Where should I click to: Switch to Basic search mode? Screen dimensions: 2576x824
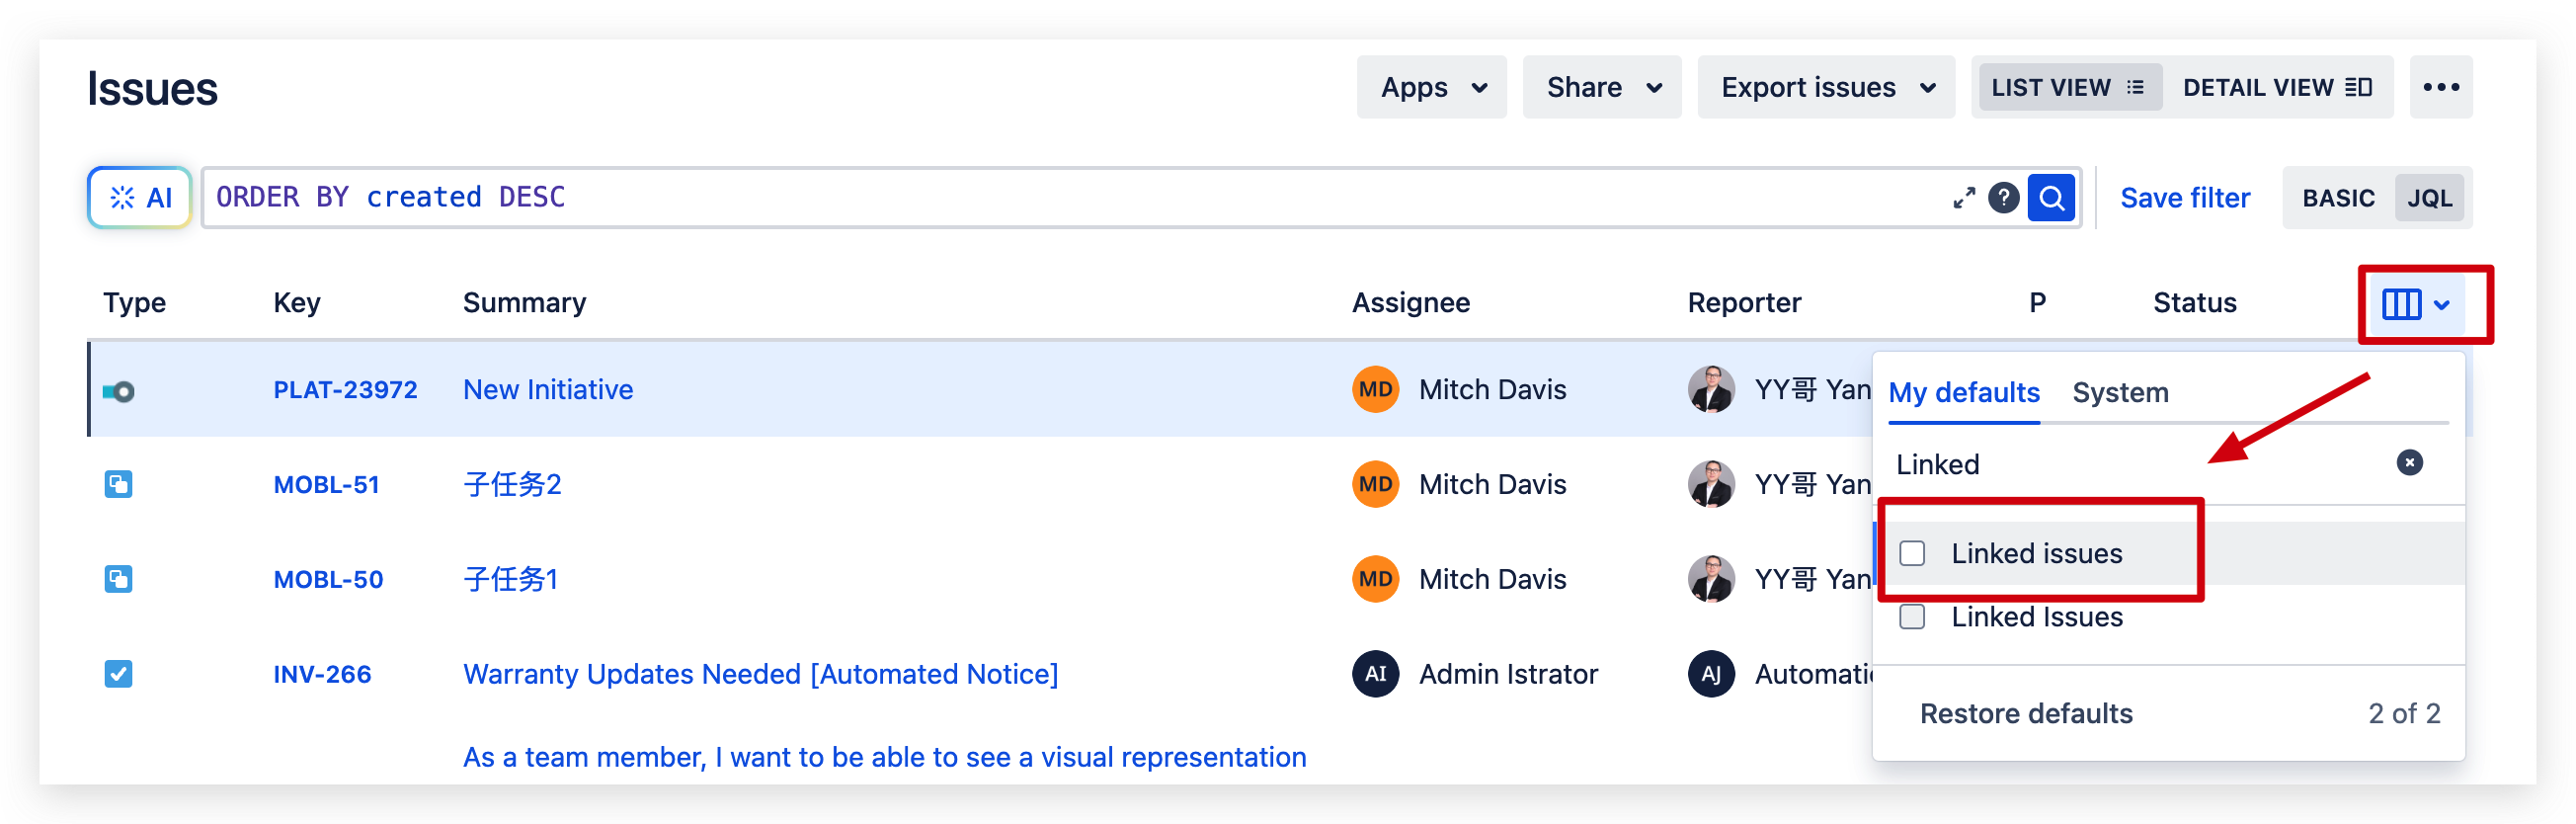point(2338,198)
